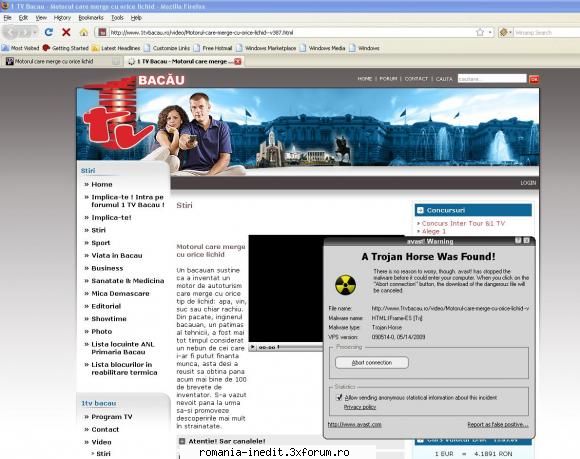This screenshot has width=580, height=459.
Task: Open Lista locuinte ANL Primaria Bacau link
Action: (x=123, y=348)
